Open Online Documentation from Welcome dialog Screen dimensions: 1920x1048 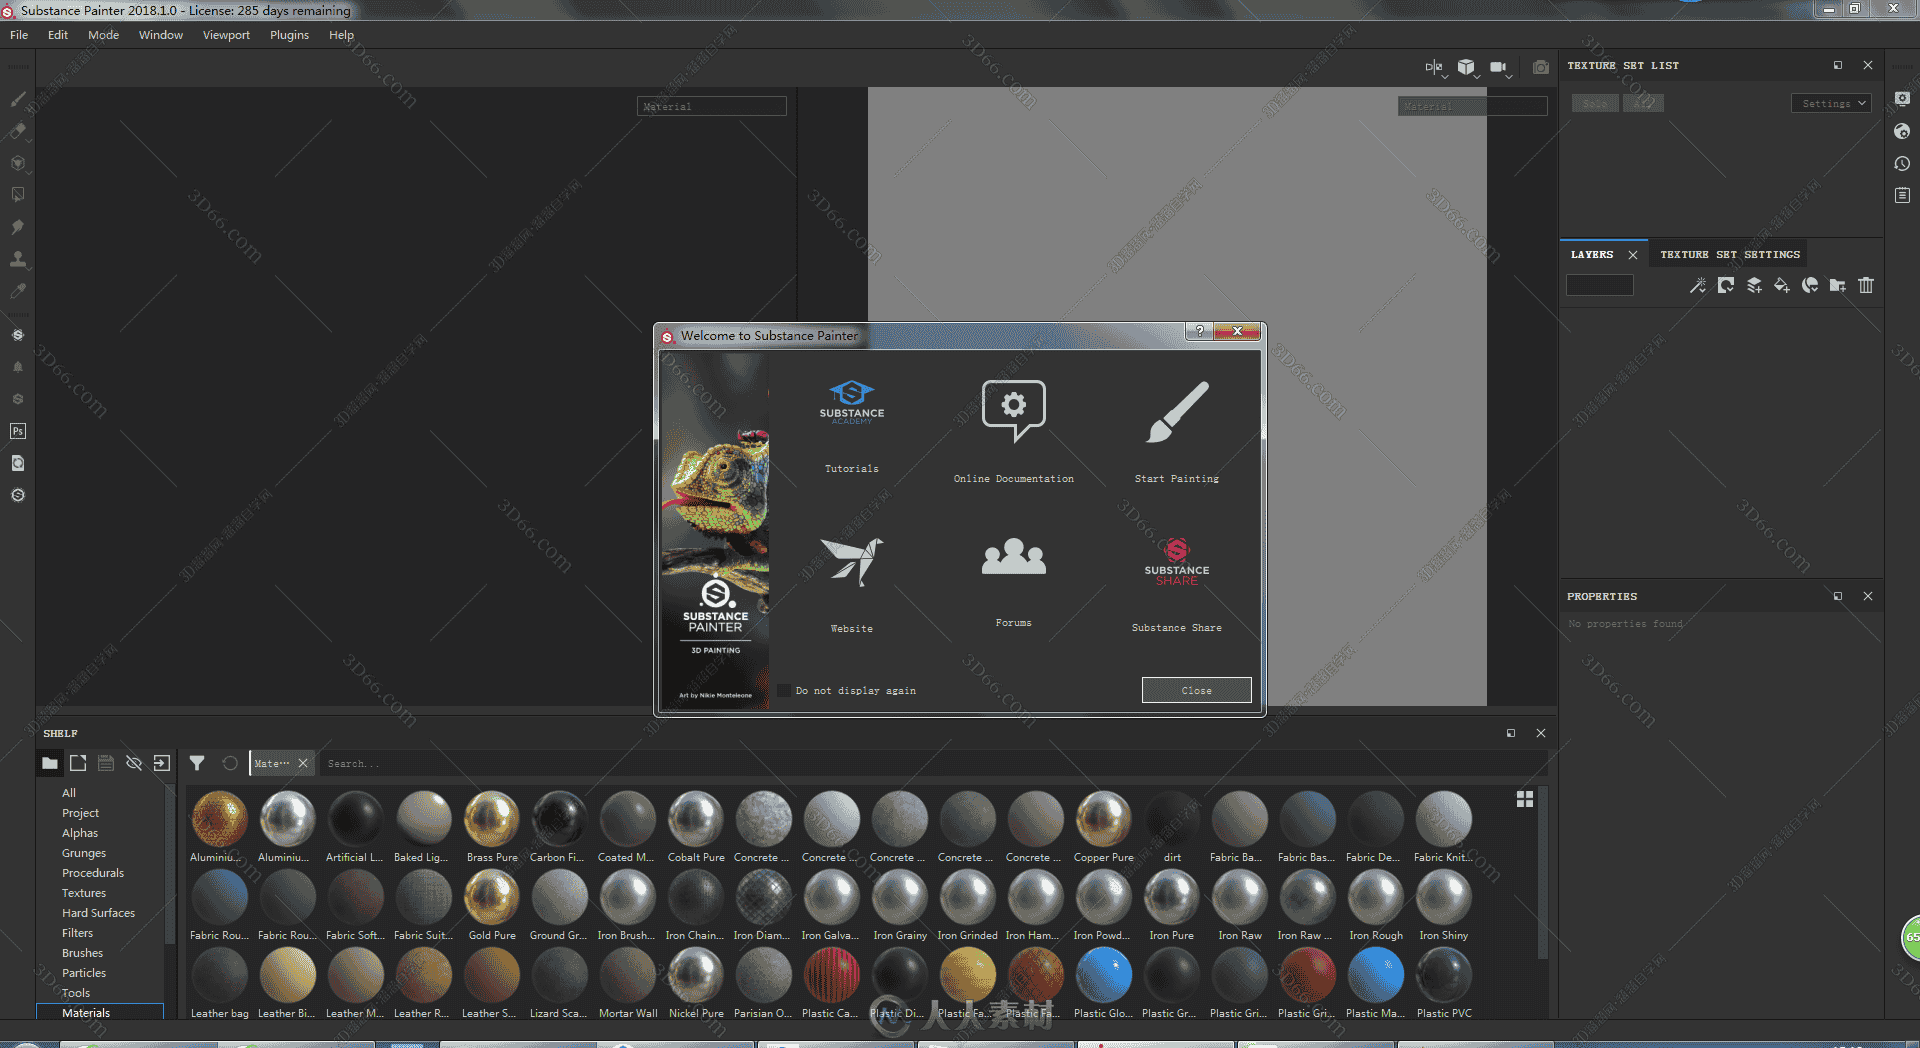(x=1014, y=431)
